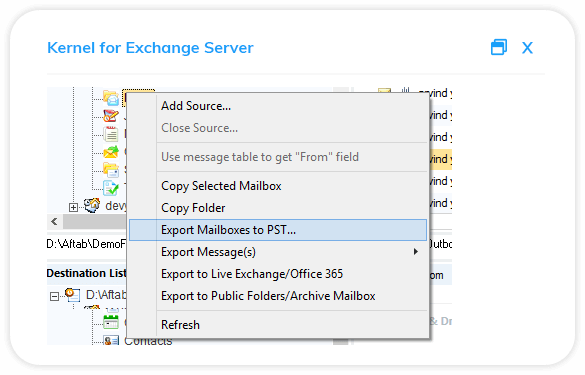This screenshot has height=375, width=585.
Task: Select Copy Selected Mailbox menu entry
Action: 278,186
